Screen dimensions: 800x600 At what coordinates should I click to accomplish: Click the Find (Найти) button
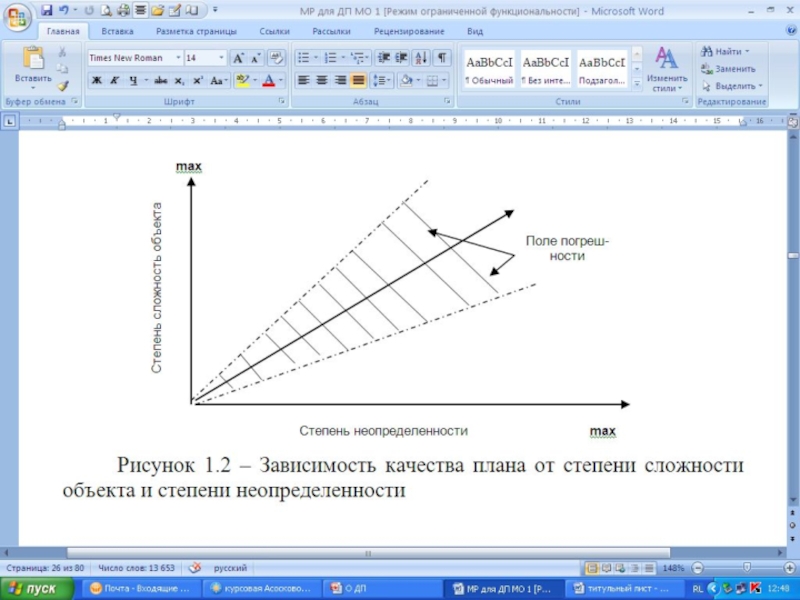(727, 51)
